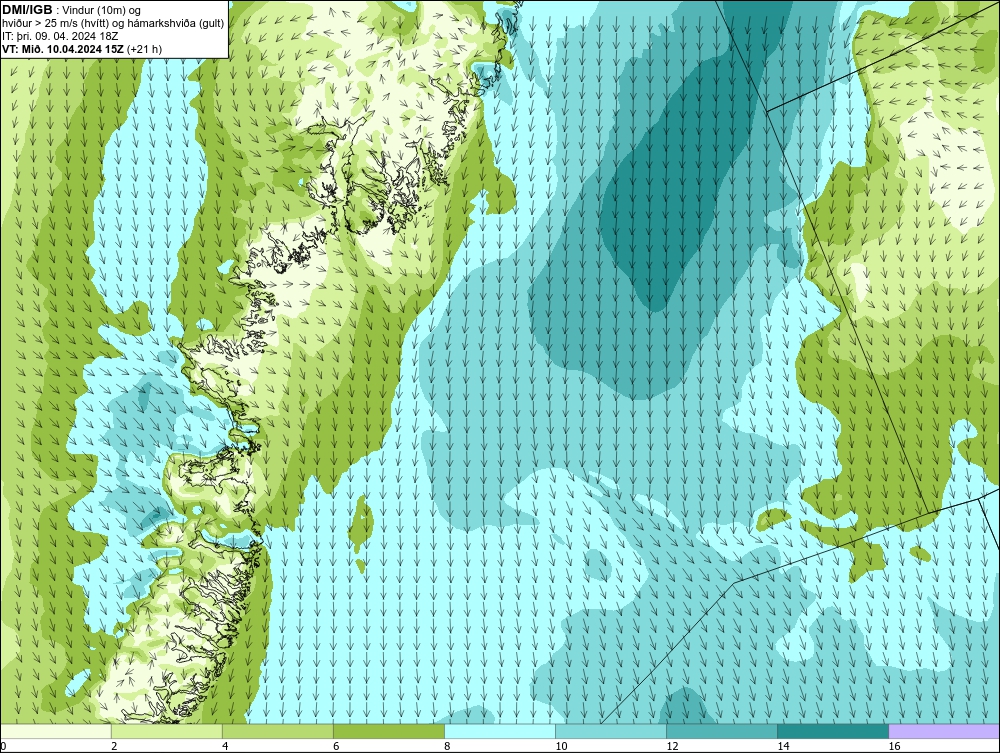Screen dimensions: 1000x753
Task: Click the legend scale label '6'
Action: 336,746
